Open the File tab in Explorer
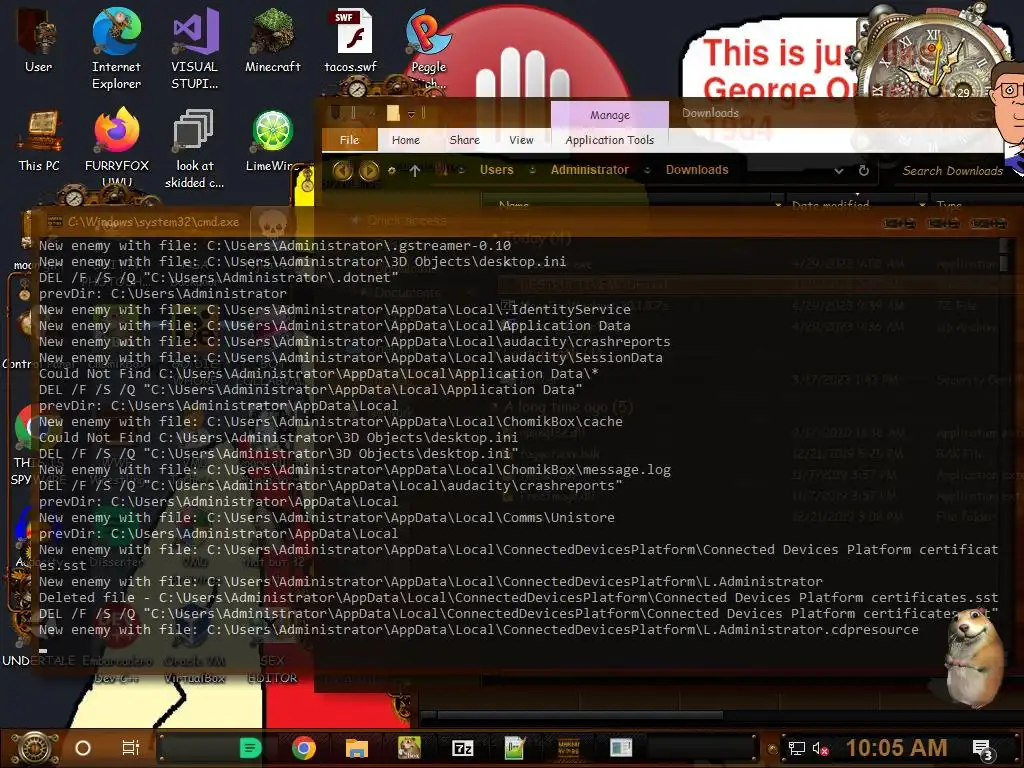 click(349, 140)
